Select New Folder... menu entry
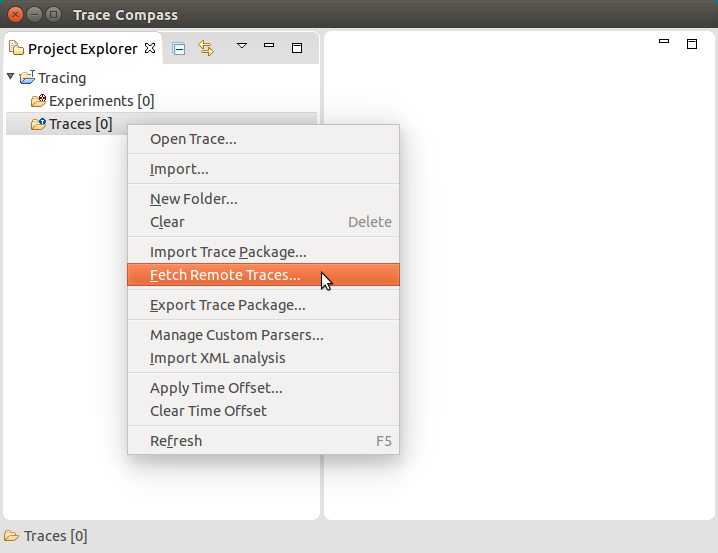This screenshot has width=718, height=553. 194,199
